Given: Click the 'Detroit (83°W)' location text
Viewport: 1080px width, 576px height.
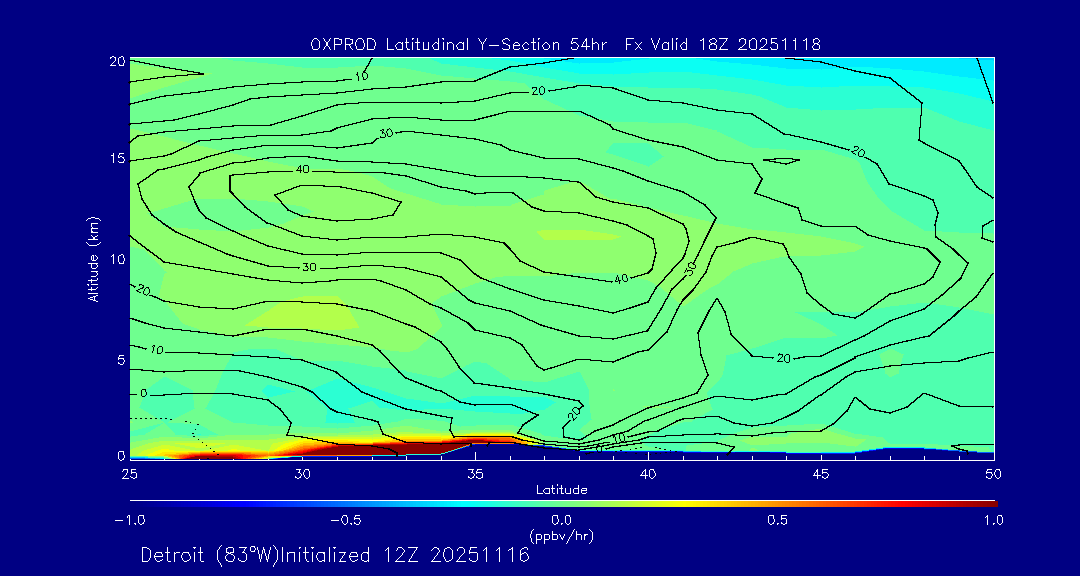Looking at the screenshot, I should coord(209,555).
